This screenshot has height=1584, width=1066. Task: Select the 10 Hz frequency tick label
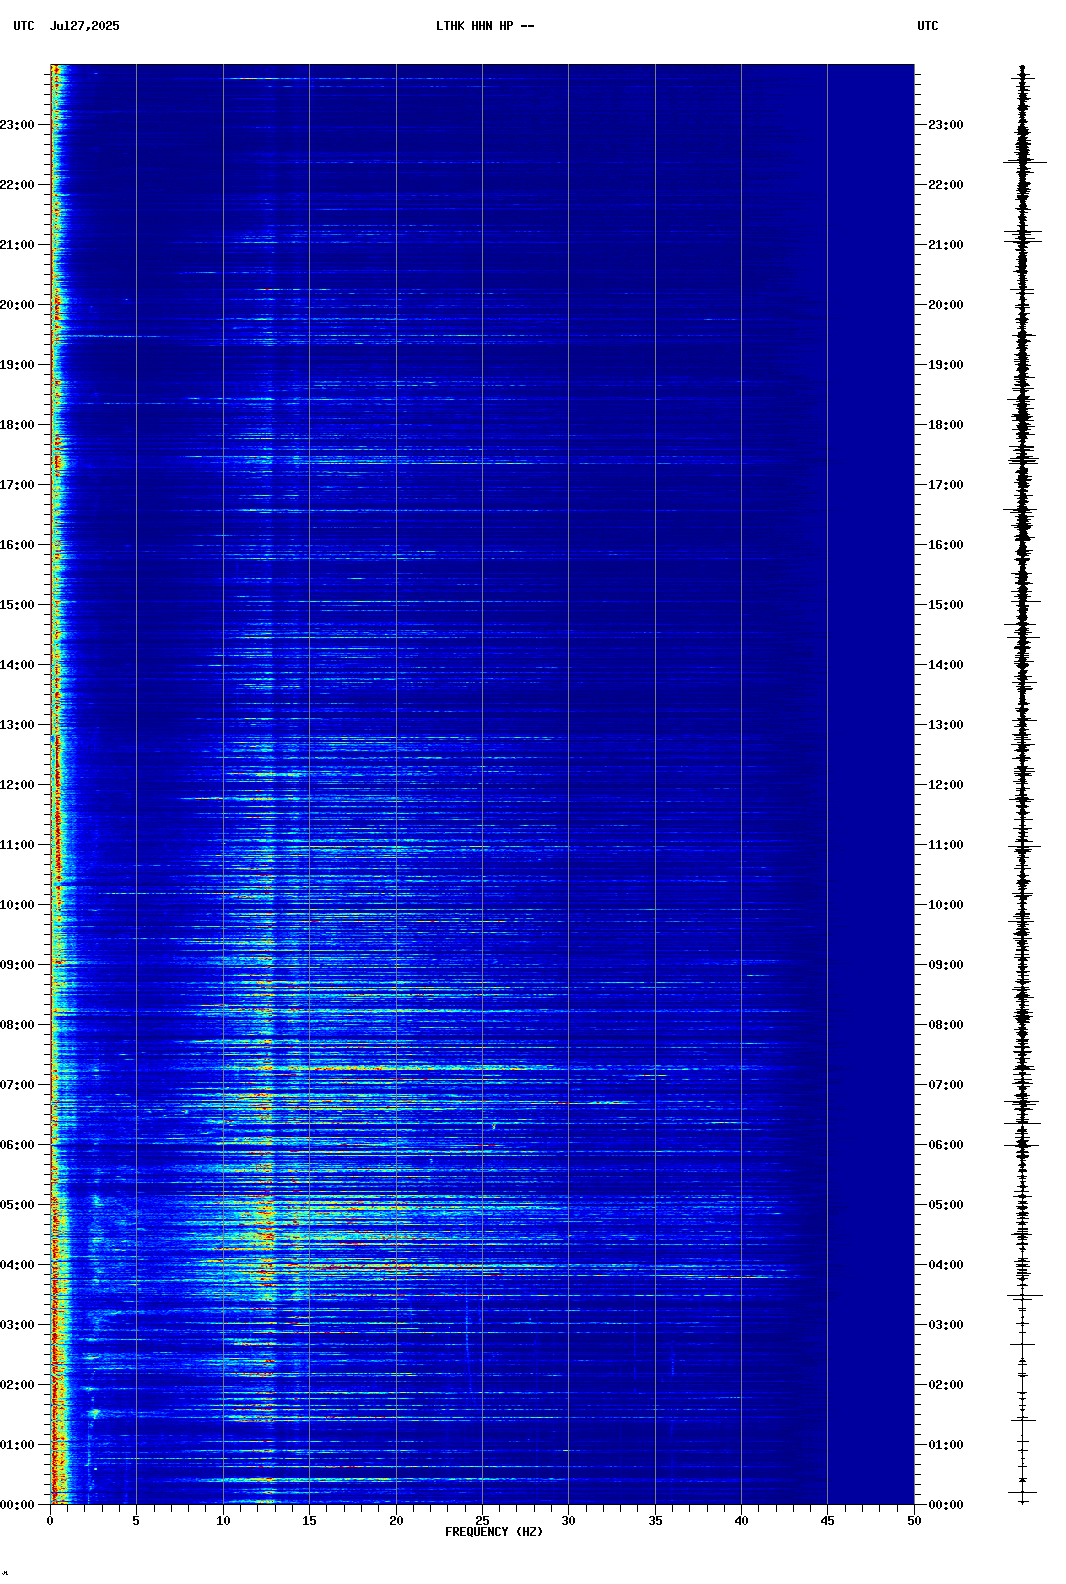223,1521
